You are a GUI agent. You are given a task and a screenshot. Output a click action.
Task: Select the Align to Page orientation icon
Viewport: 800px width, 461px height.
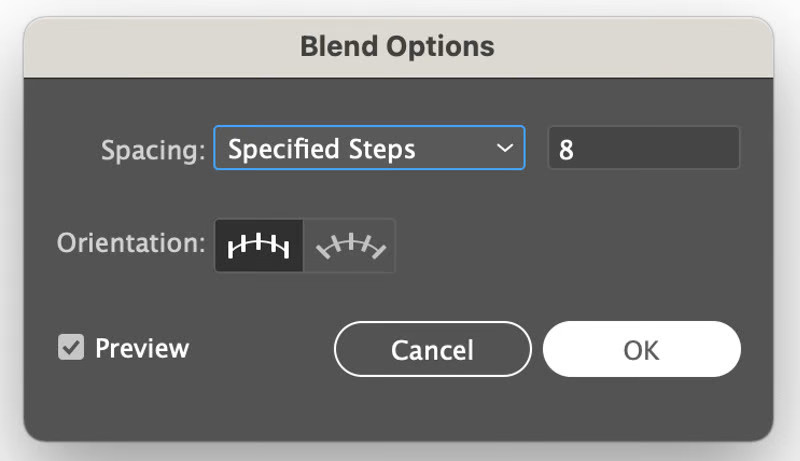pos(259,246)
